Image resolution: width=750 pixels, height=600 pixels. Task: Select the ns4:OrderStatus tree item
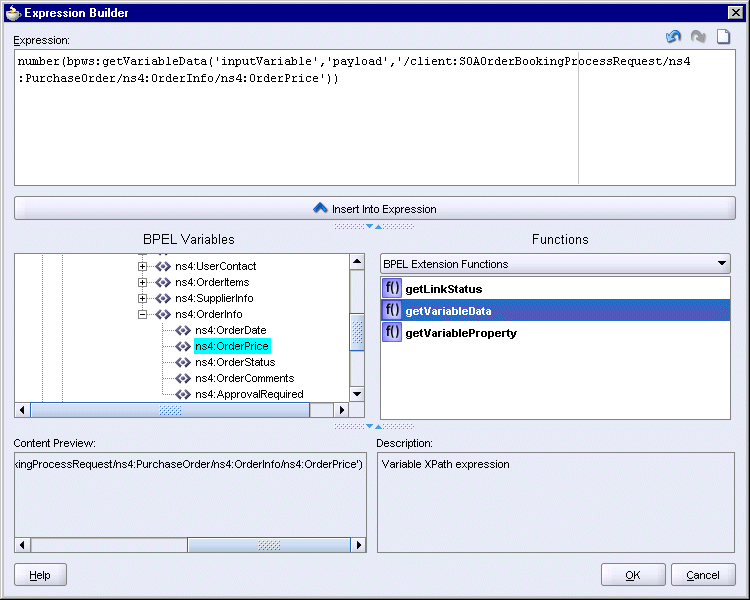coord(235,362)
